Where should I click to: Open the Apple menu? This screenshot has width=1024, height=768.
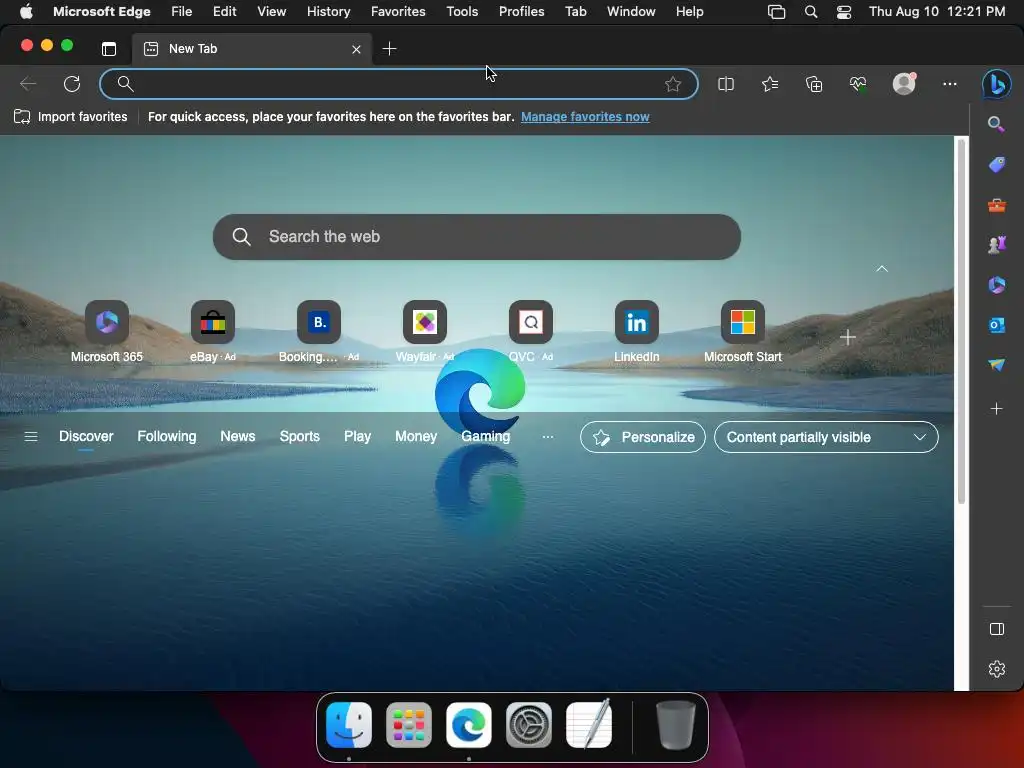26,12
